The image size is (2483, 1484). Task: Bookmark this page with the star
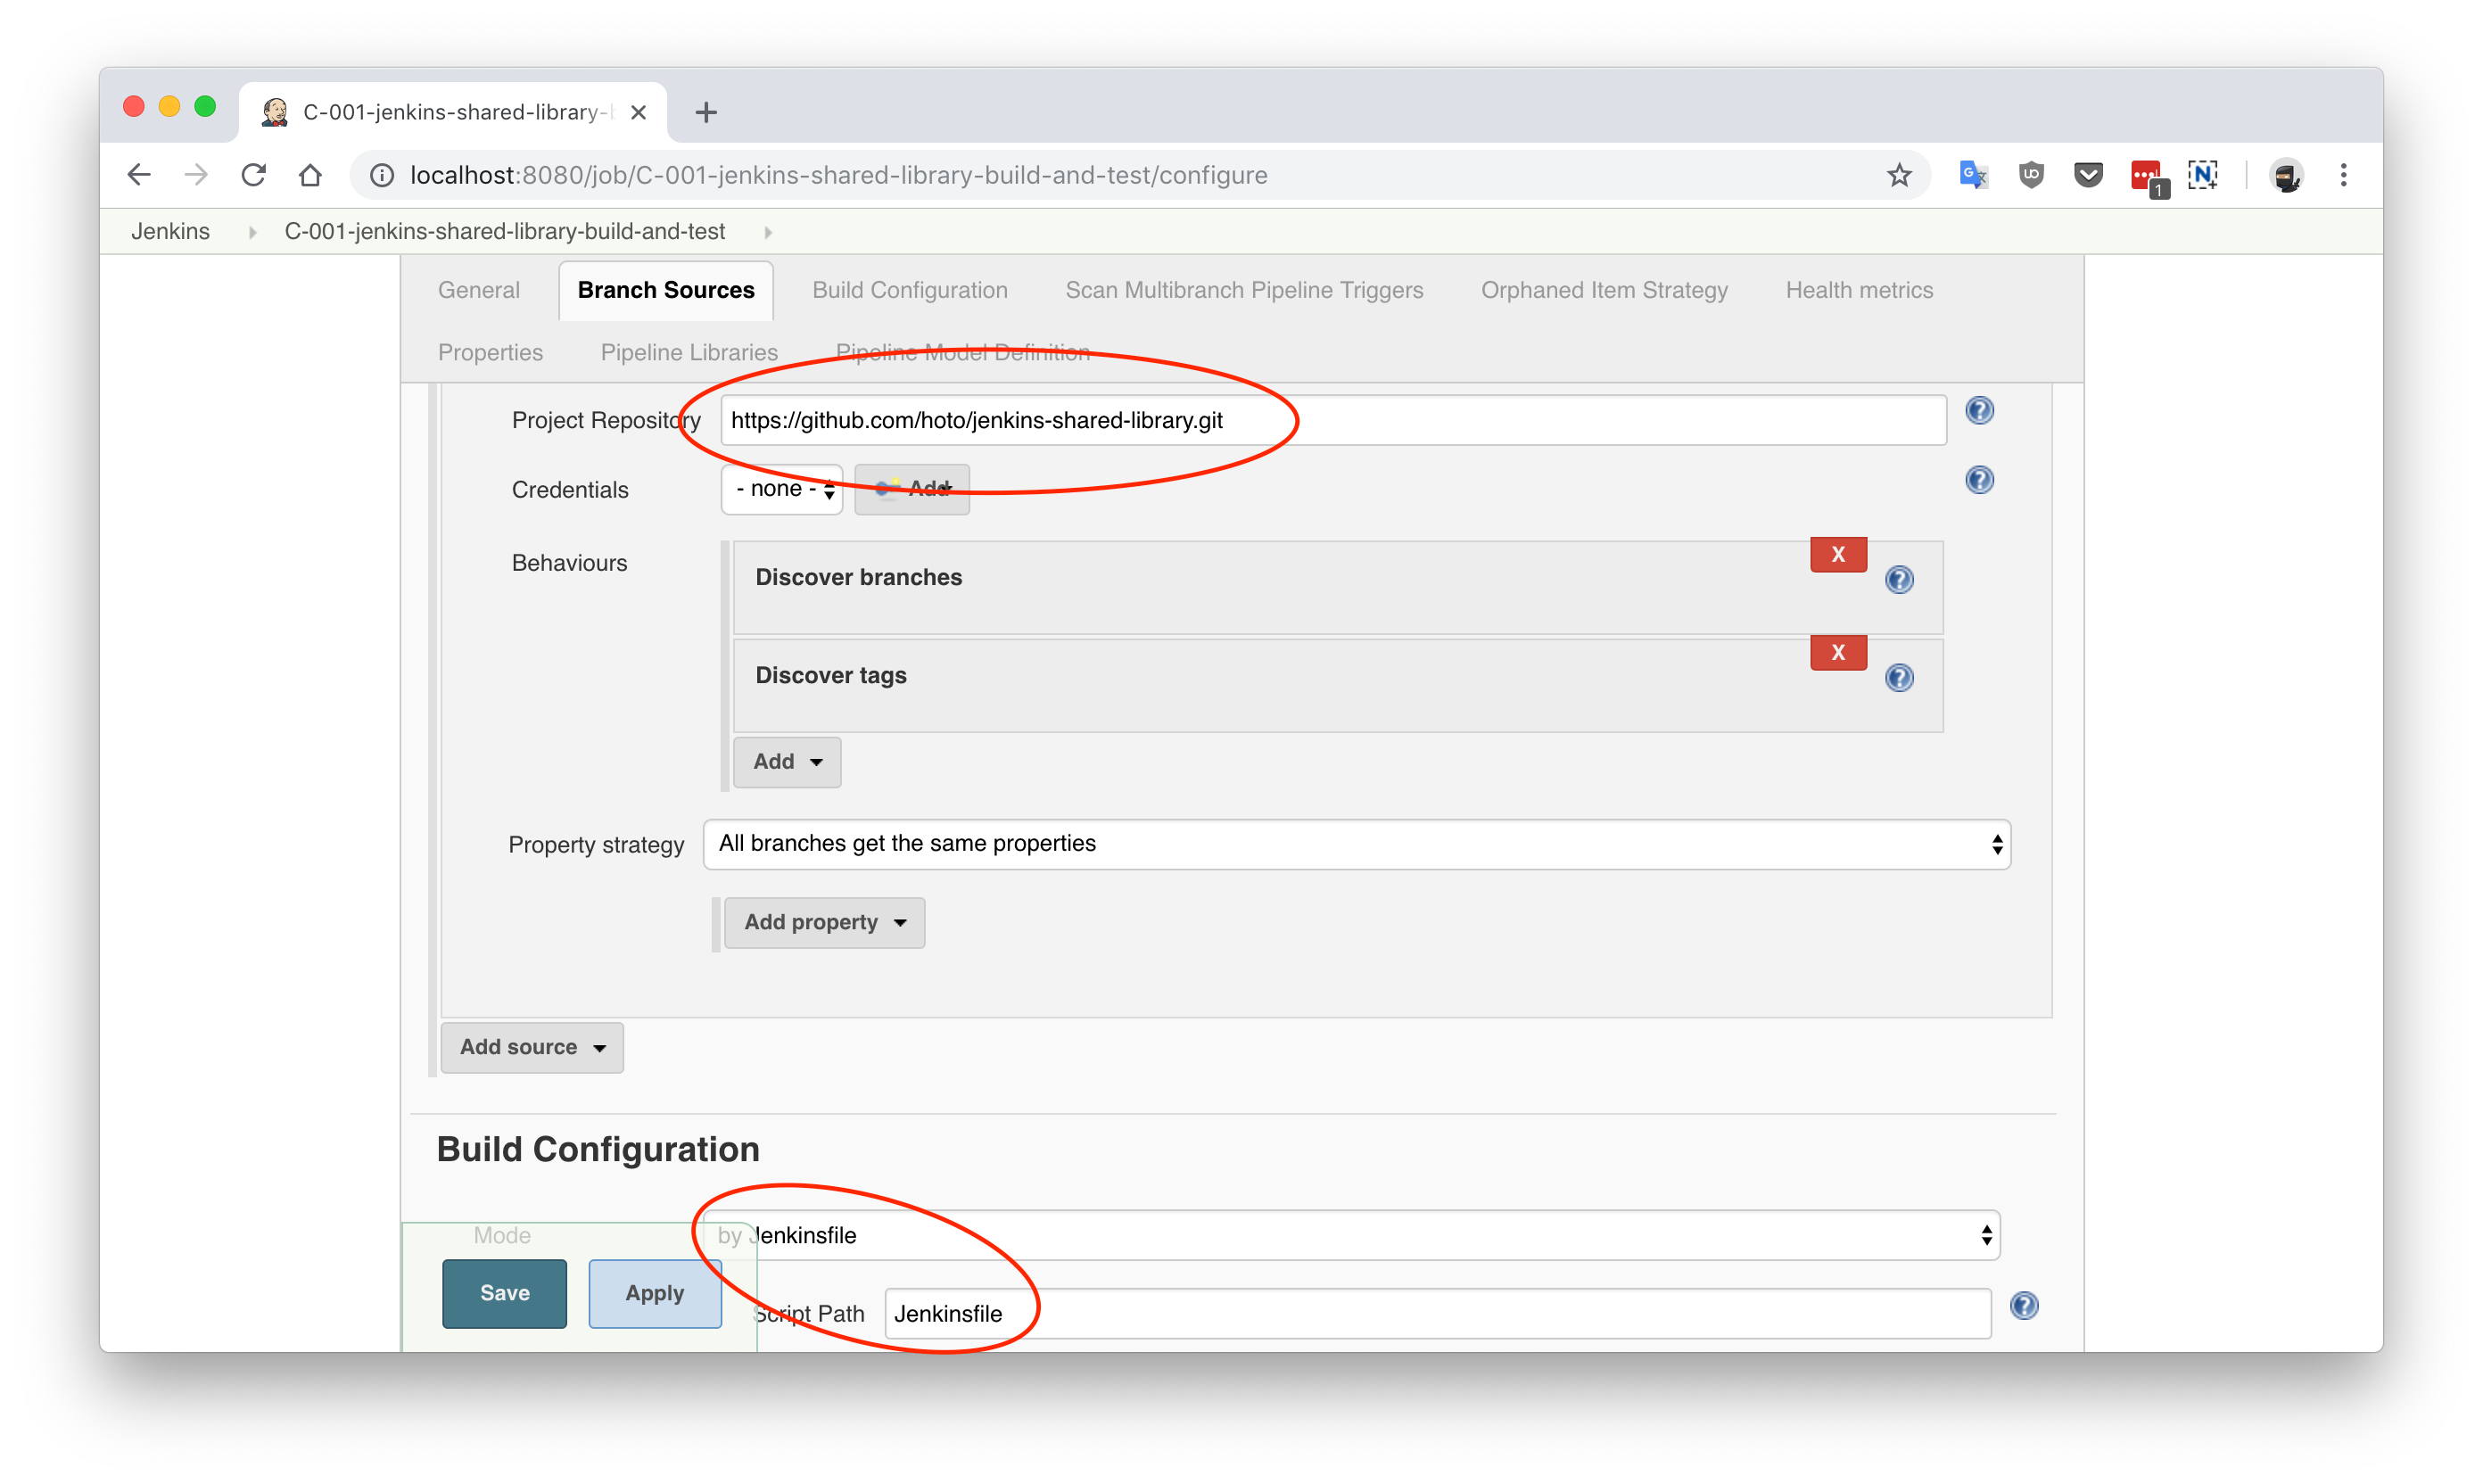(x=1898, y=176)
